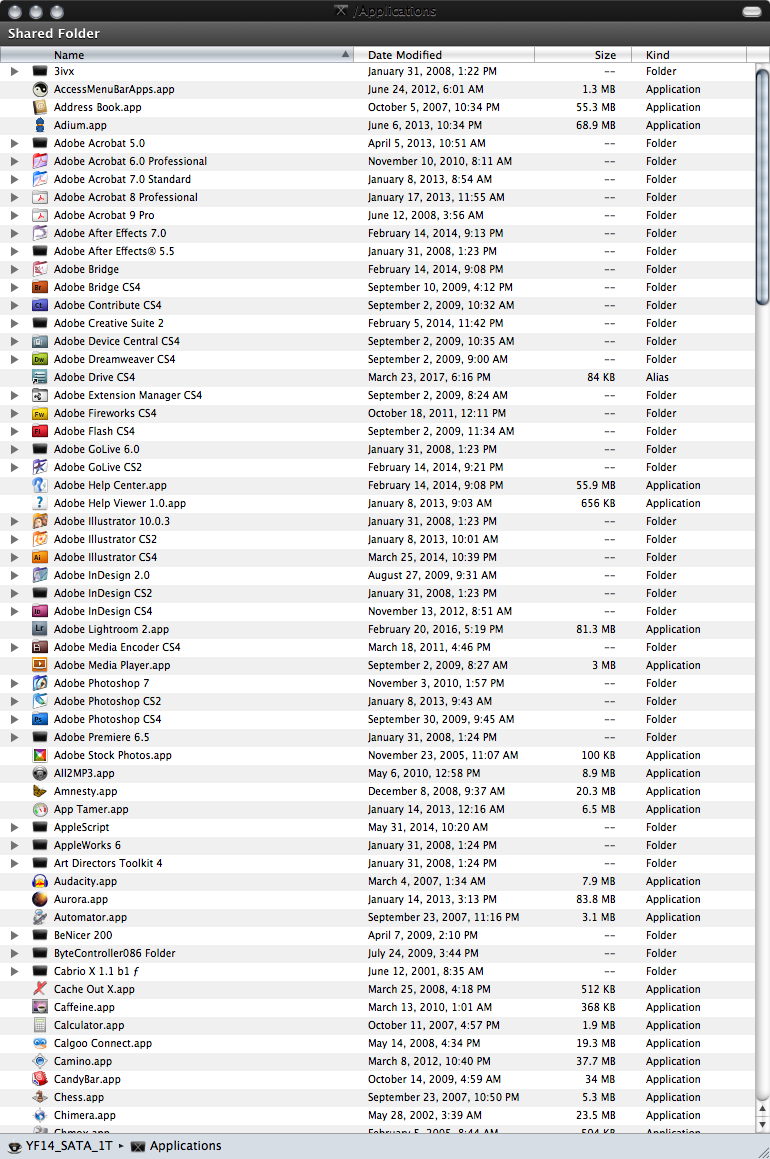Click the Adobe Fireworks CS4 icon
Viewport: 770px width, 1159px height.
click(x=40, y=413)
